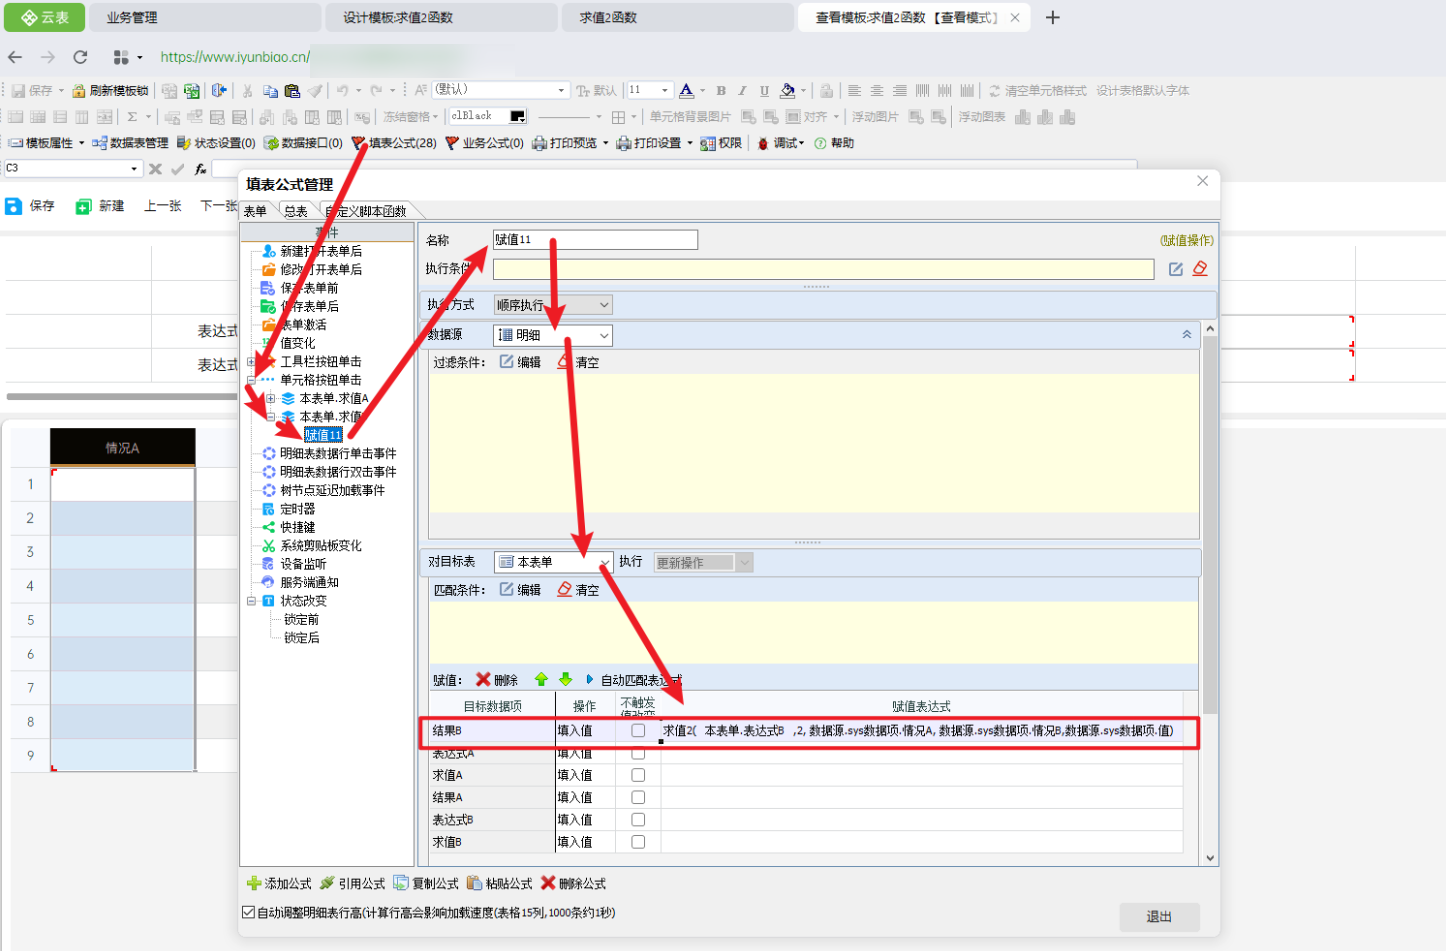Click the fill color bucket icon
The width and height of the screenshot is (1446, 951).
click(x=787, y=90)
